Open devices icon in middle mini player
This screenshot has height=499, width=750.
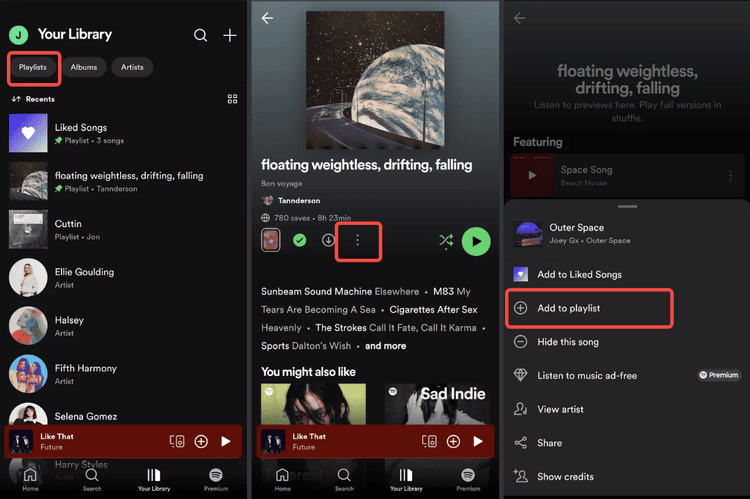pyautogui.click(x=429, y=441)
